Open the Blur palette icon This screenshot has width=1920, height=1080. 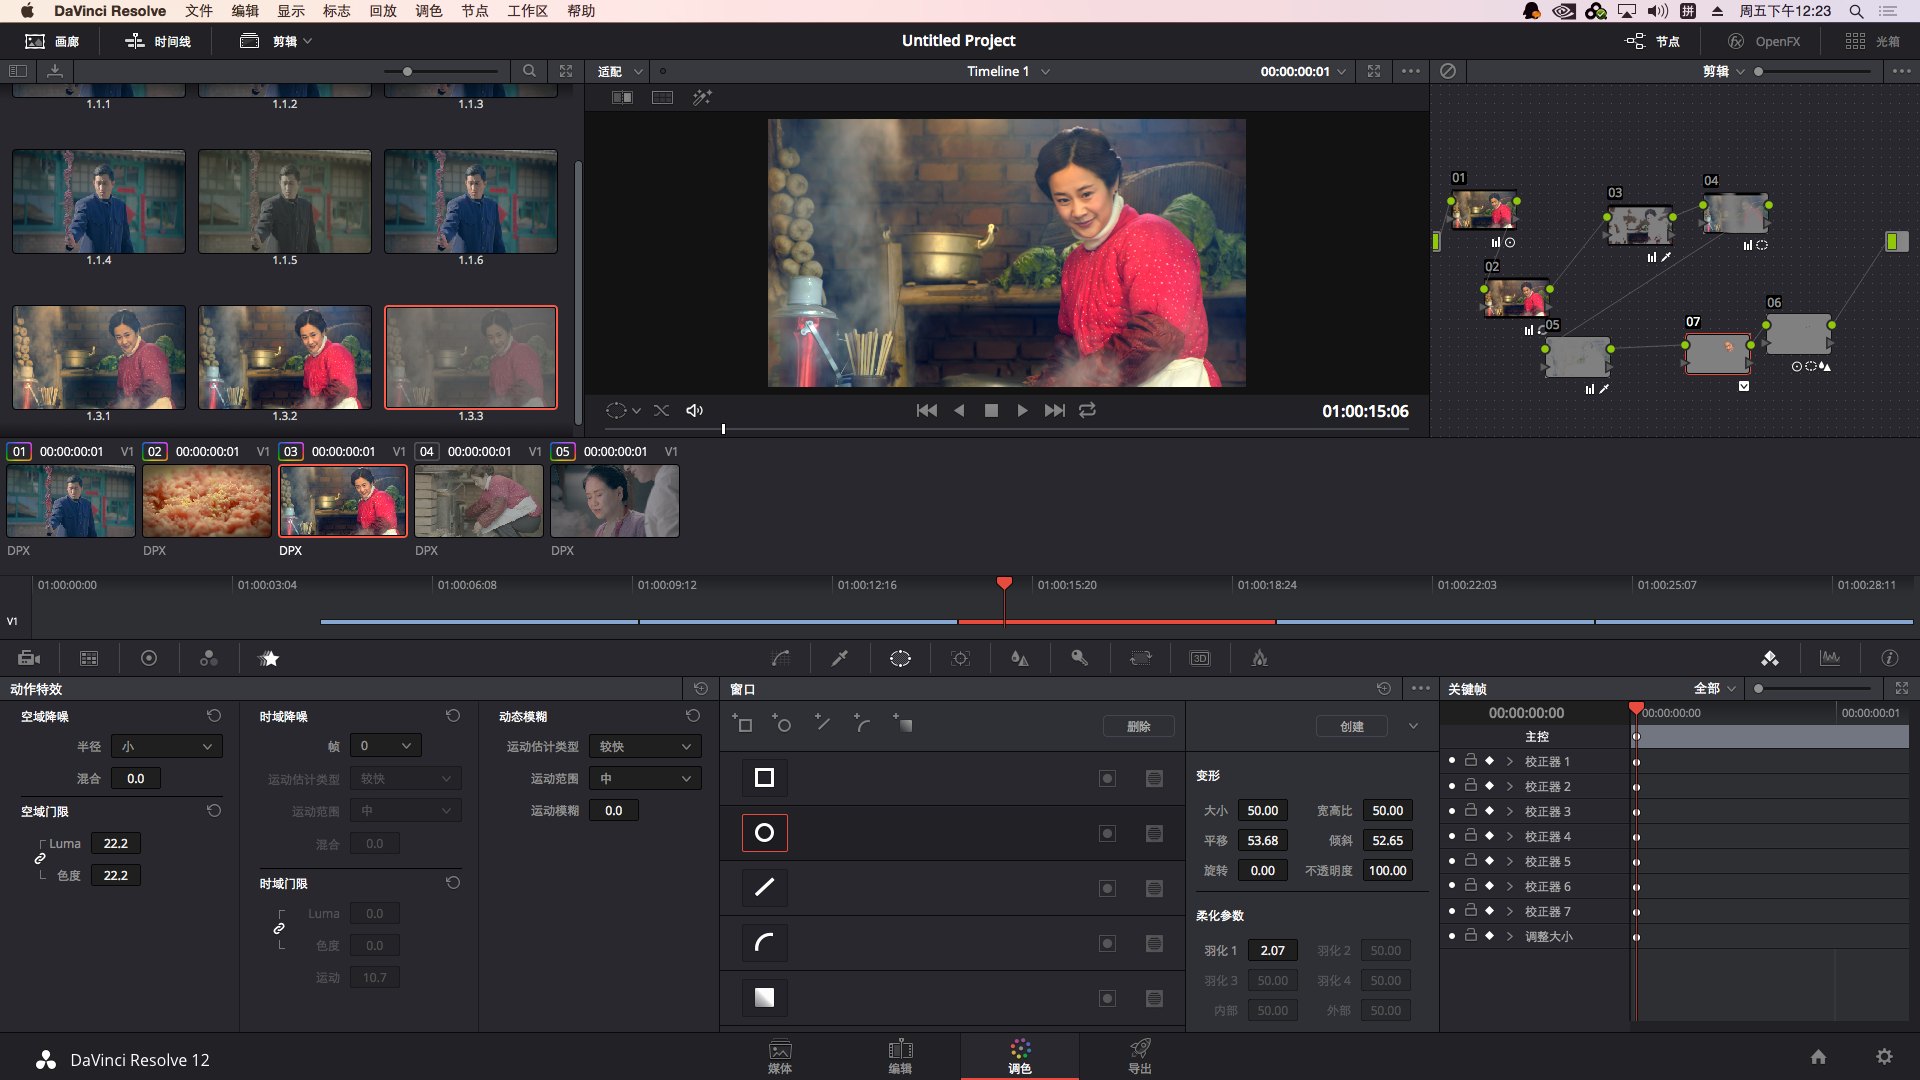(x=1020, y=658)
